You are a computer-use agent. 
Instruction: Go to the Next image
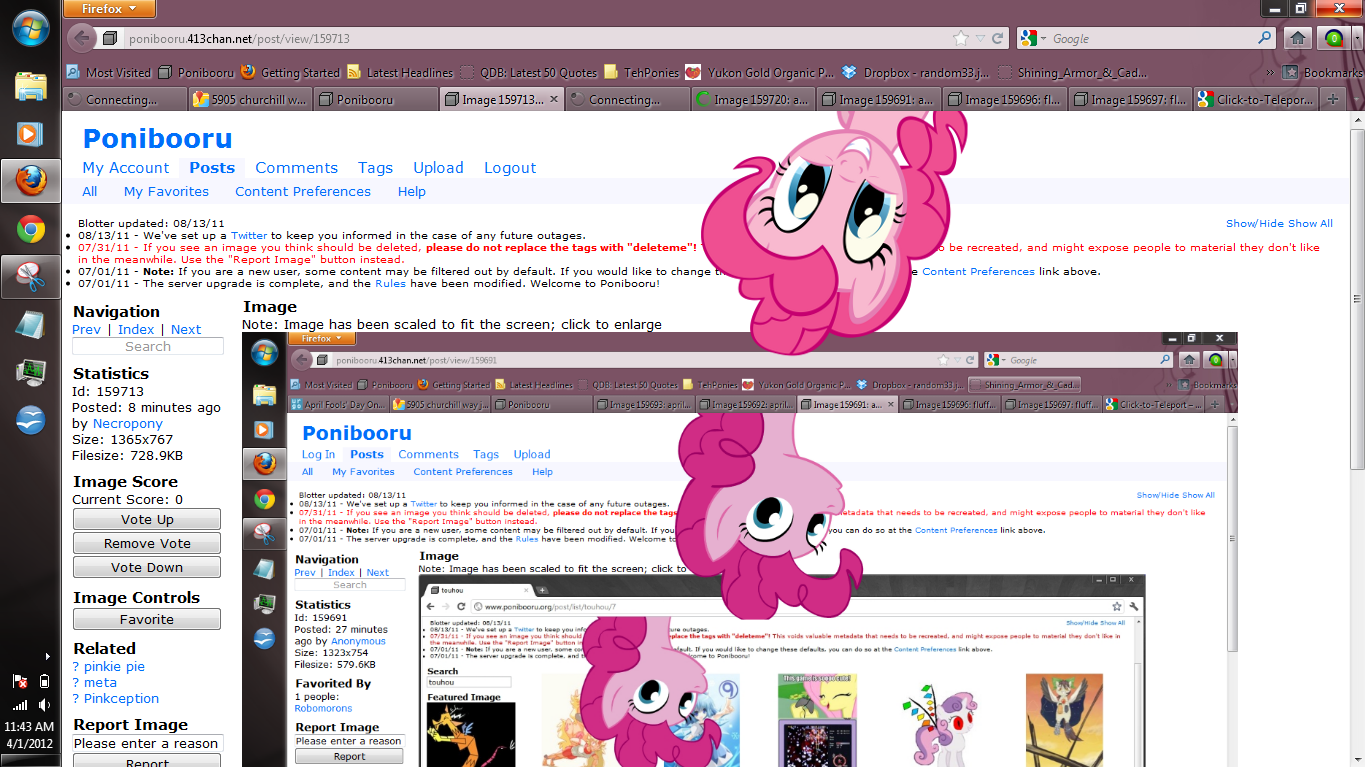tap(186, 329)
